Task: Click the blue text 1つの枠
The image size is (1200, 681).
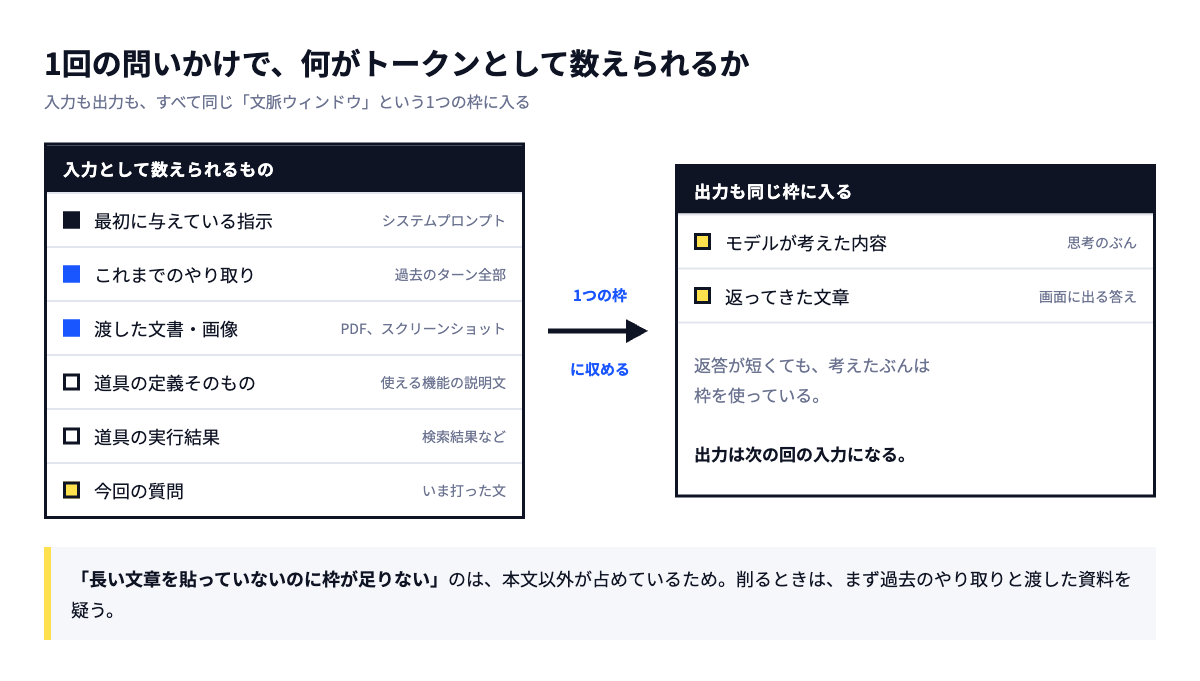Action: [x=600, y=296]
